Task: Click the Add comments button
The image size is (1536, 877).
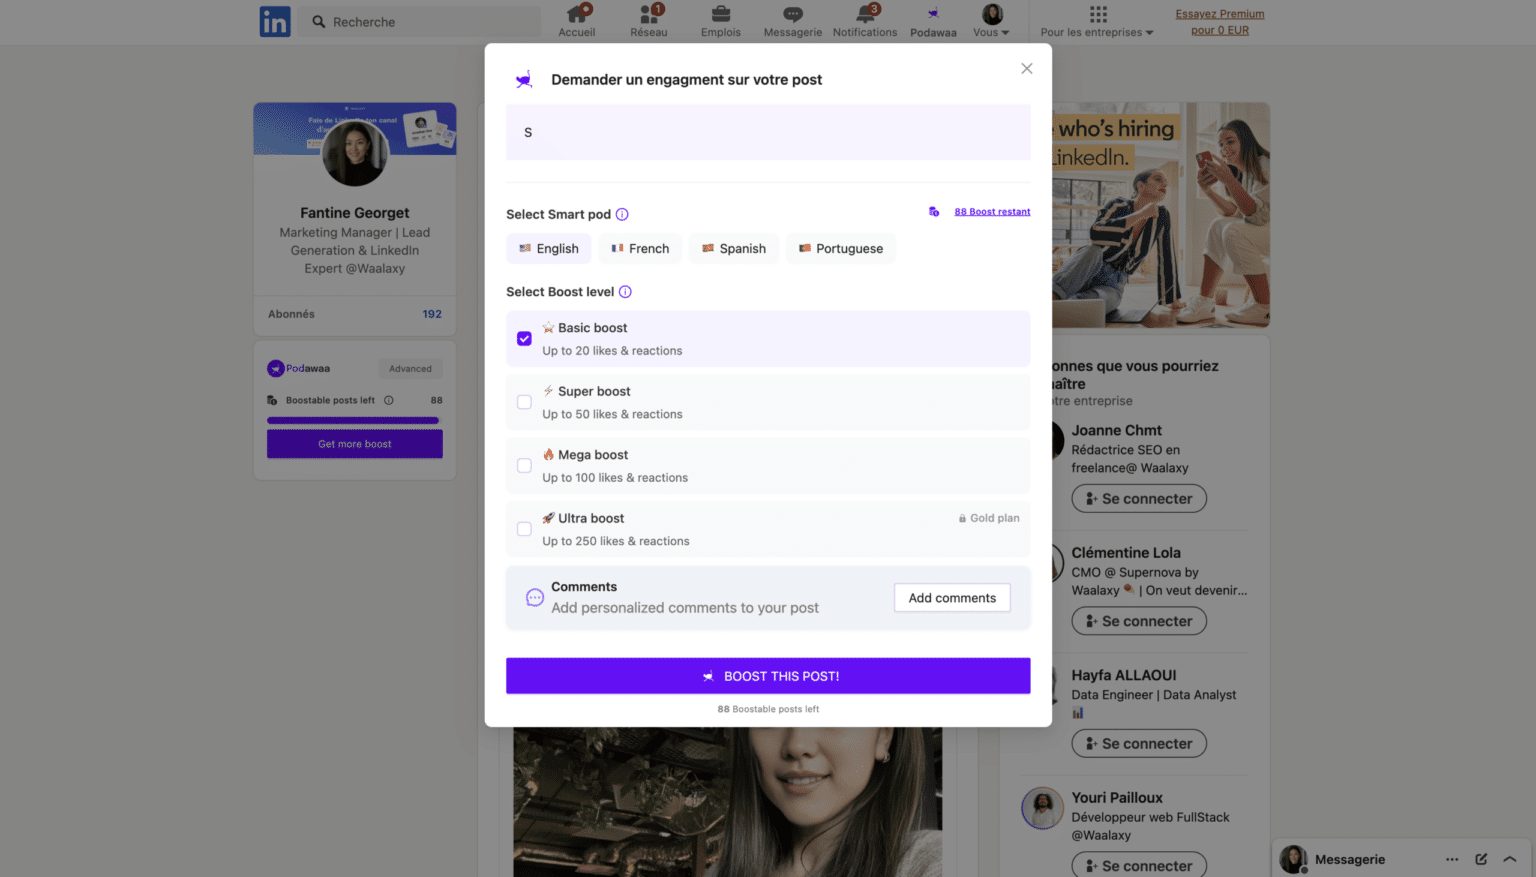Action: click(x=952, y=598)
